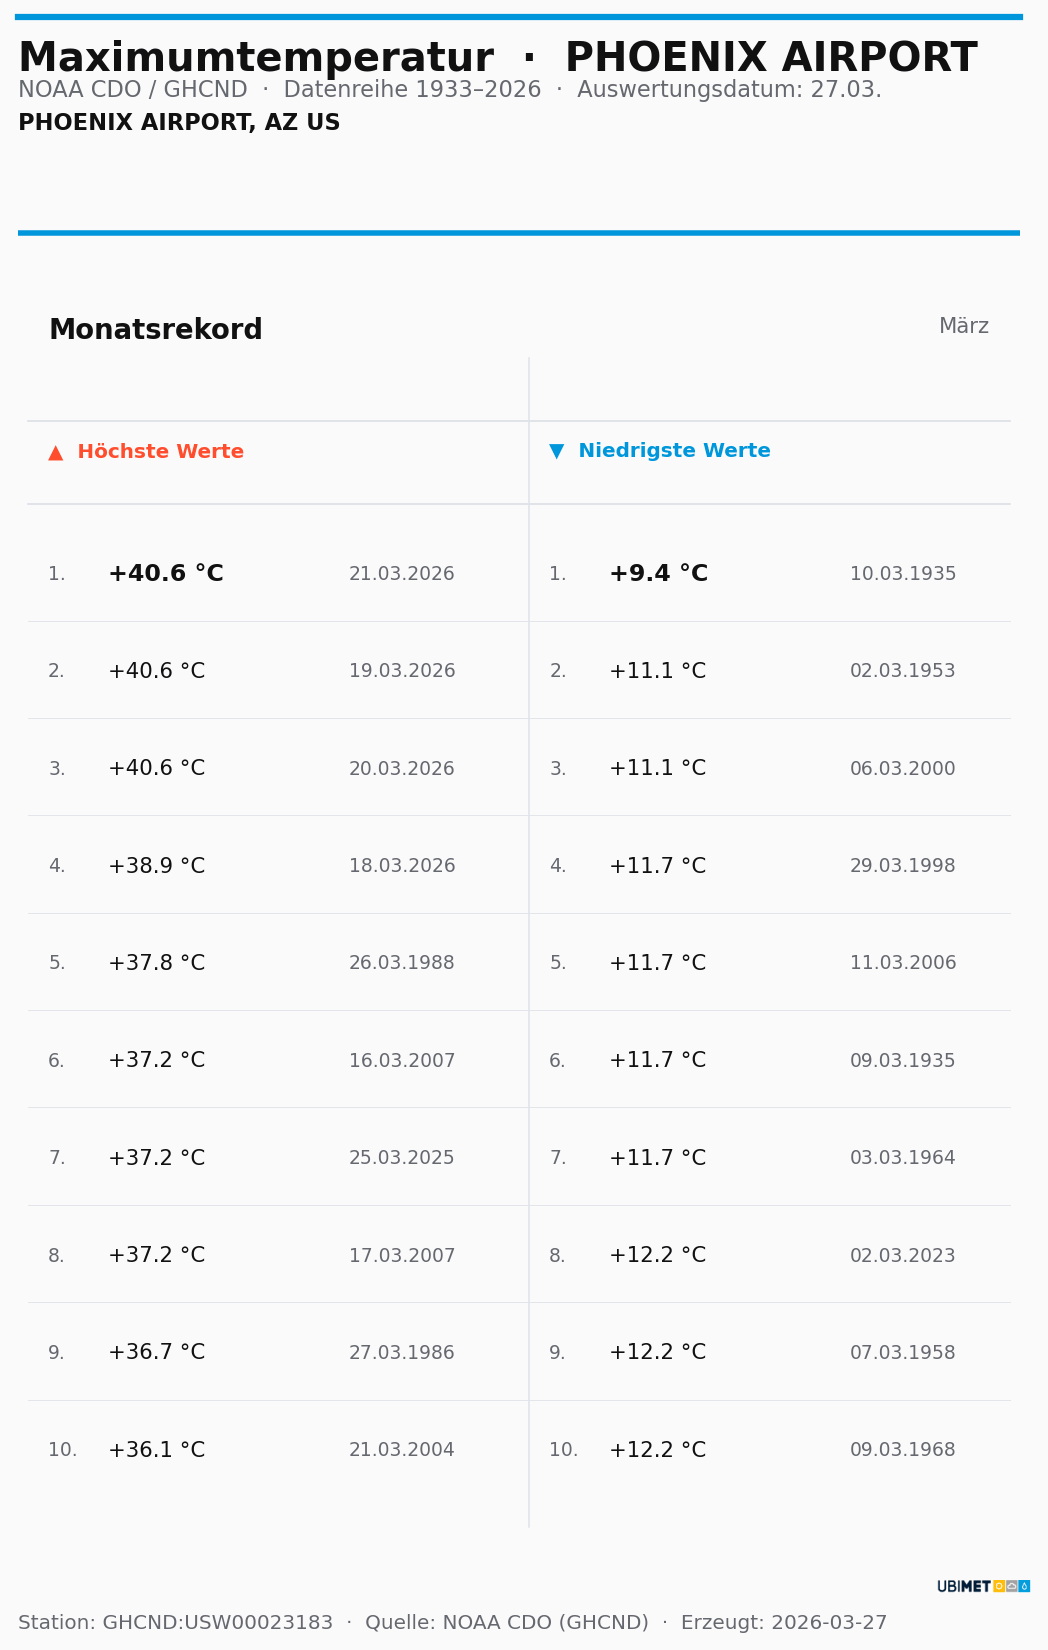Click the blue downward triangle icon
Viewport: 1048px width, 1650px height.
coord(556,451)
